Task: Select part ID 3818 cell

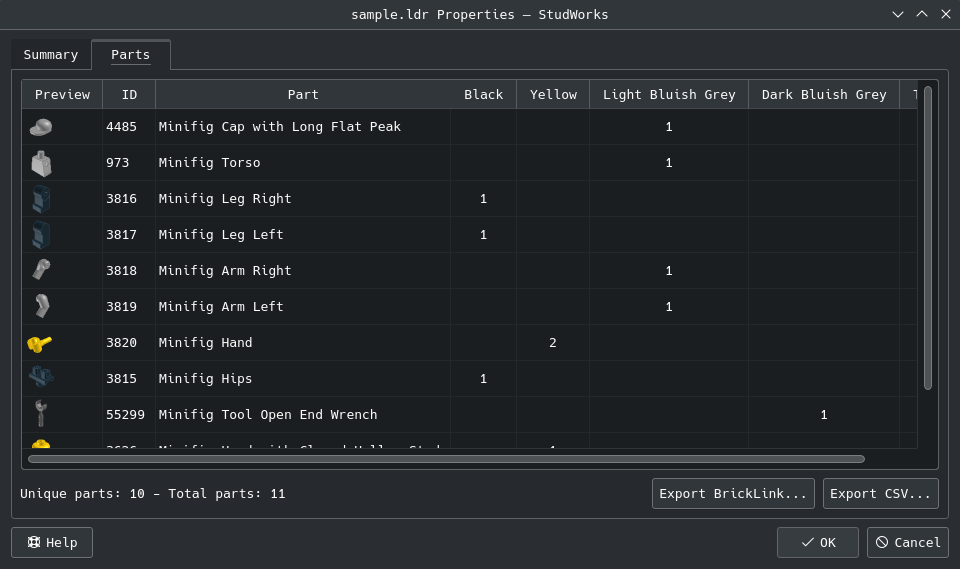Action: point(129,271)
